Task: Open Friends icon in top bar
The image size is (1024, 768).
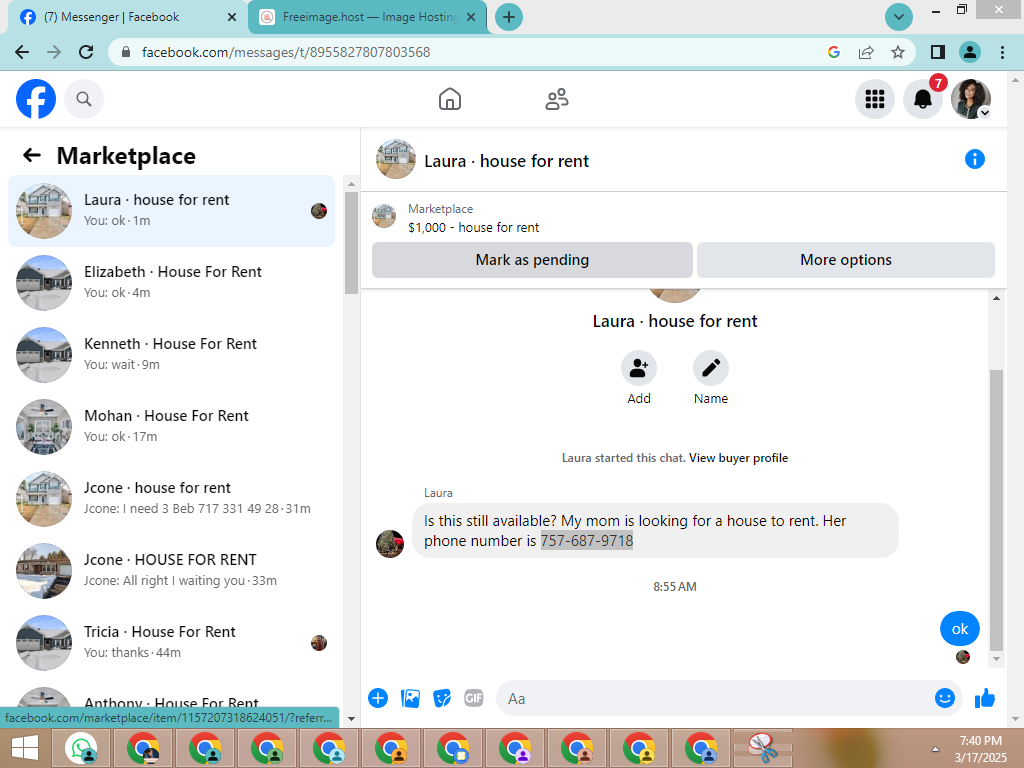Action: (x=556, y=99)
